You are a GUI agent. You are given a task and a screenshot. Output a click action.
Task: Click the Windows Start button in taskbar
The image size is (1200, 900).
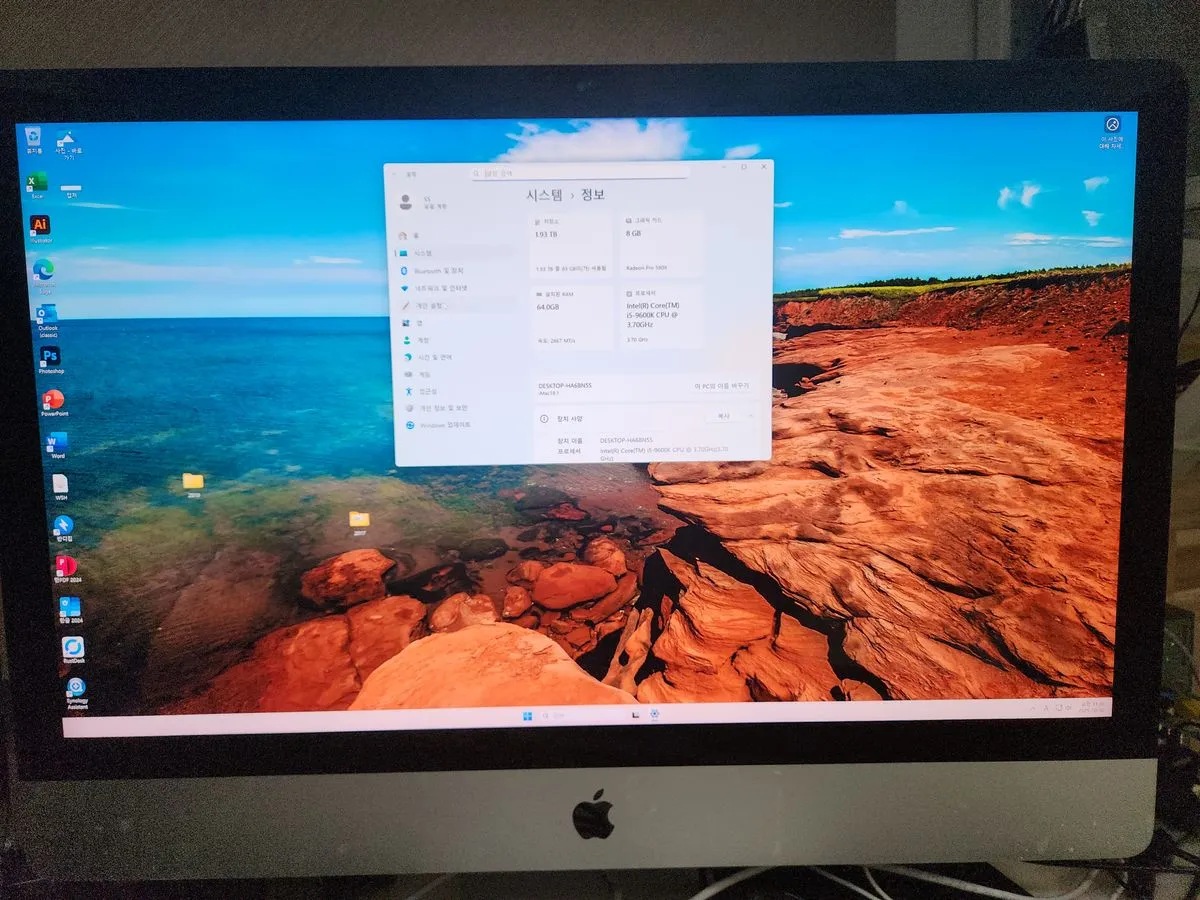pos(526,716)
